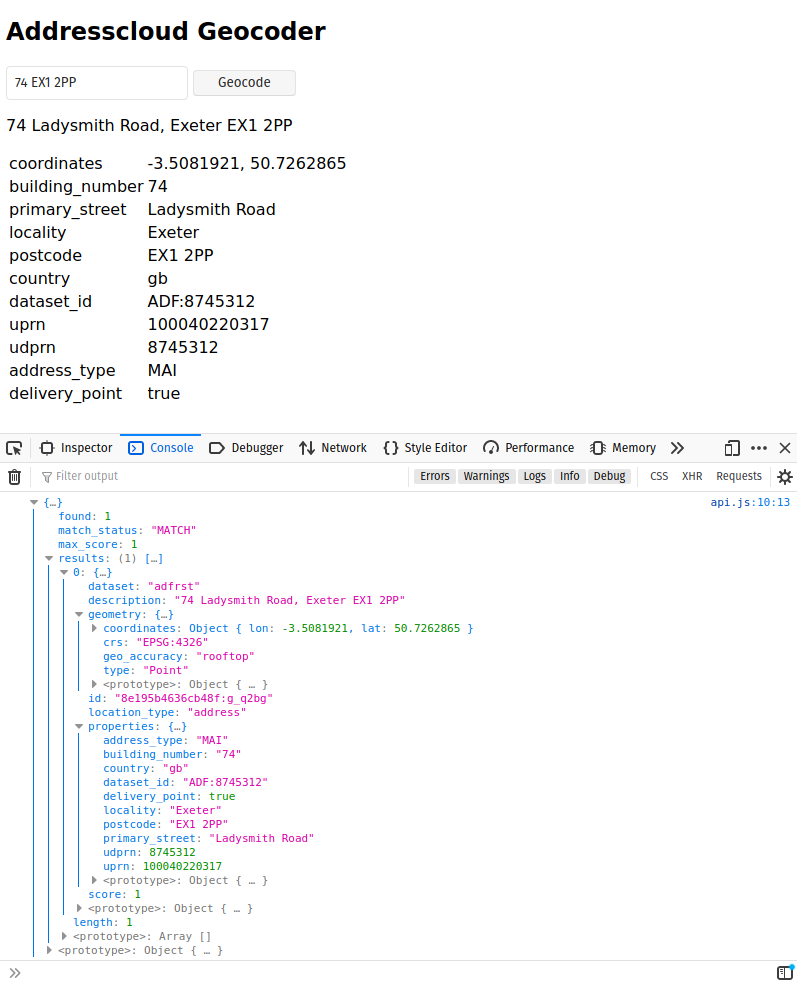Toggle the Debug filter

point(609,476)
